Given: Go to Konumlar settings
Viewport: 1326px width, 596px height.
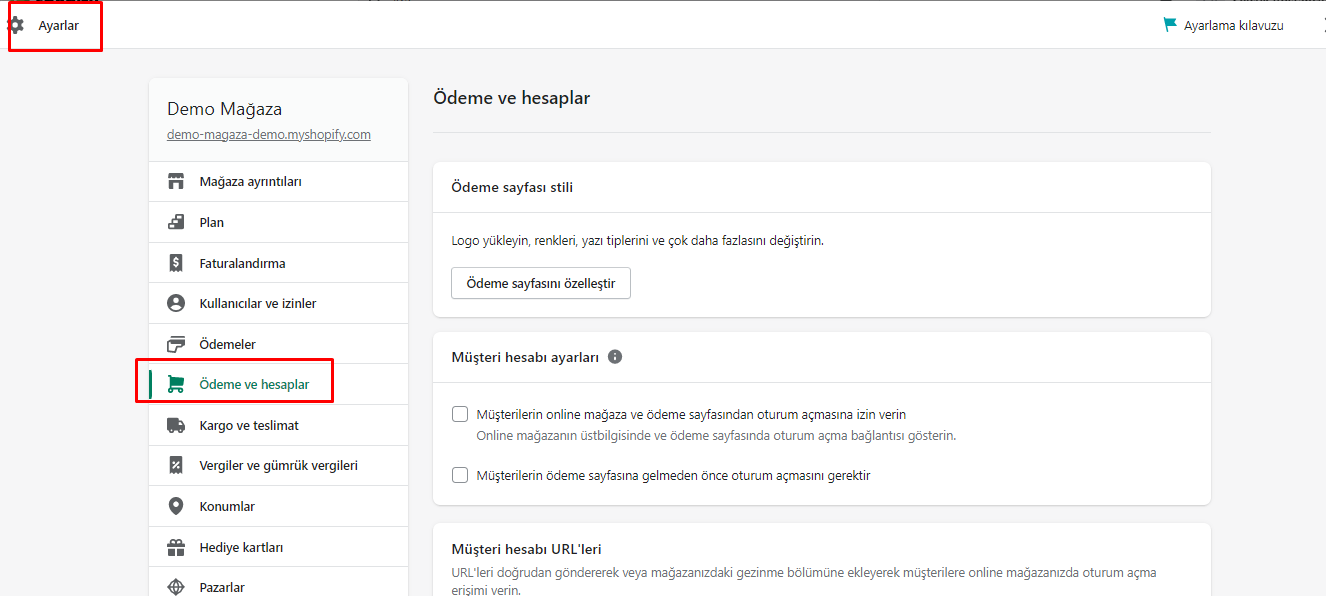Looking at the screenshot, I should click(278, 506).
